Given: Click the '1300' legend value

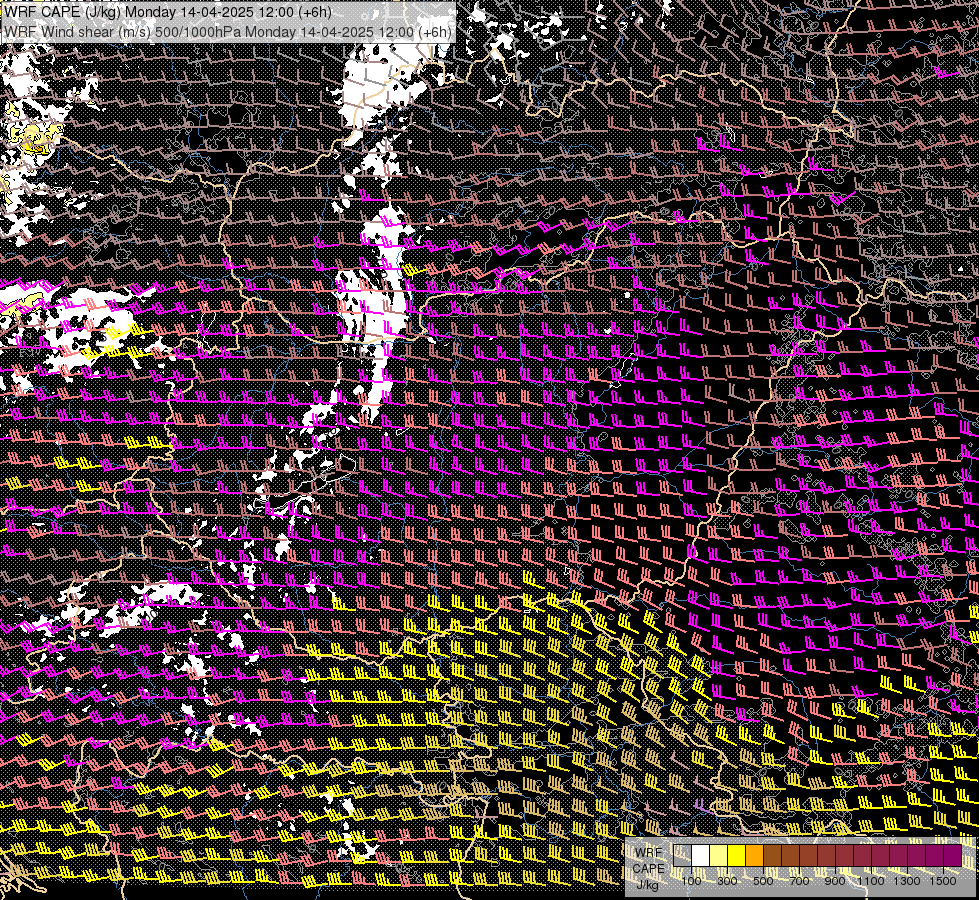Looking at the screenshot, I should pos(907,881).
